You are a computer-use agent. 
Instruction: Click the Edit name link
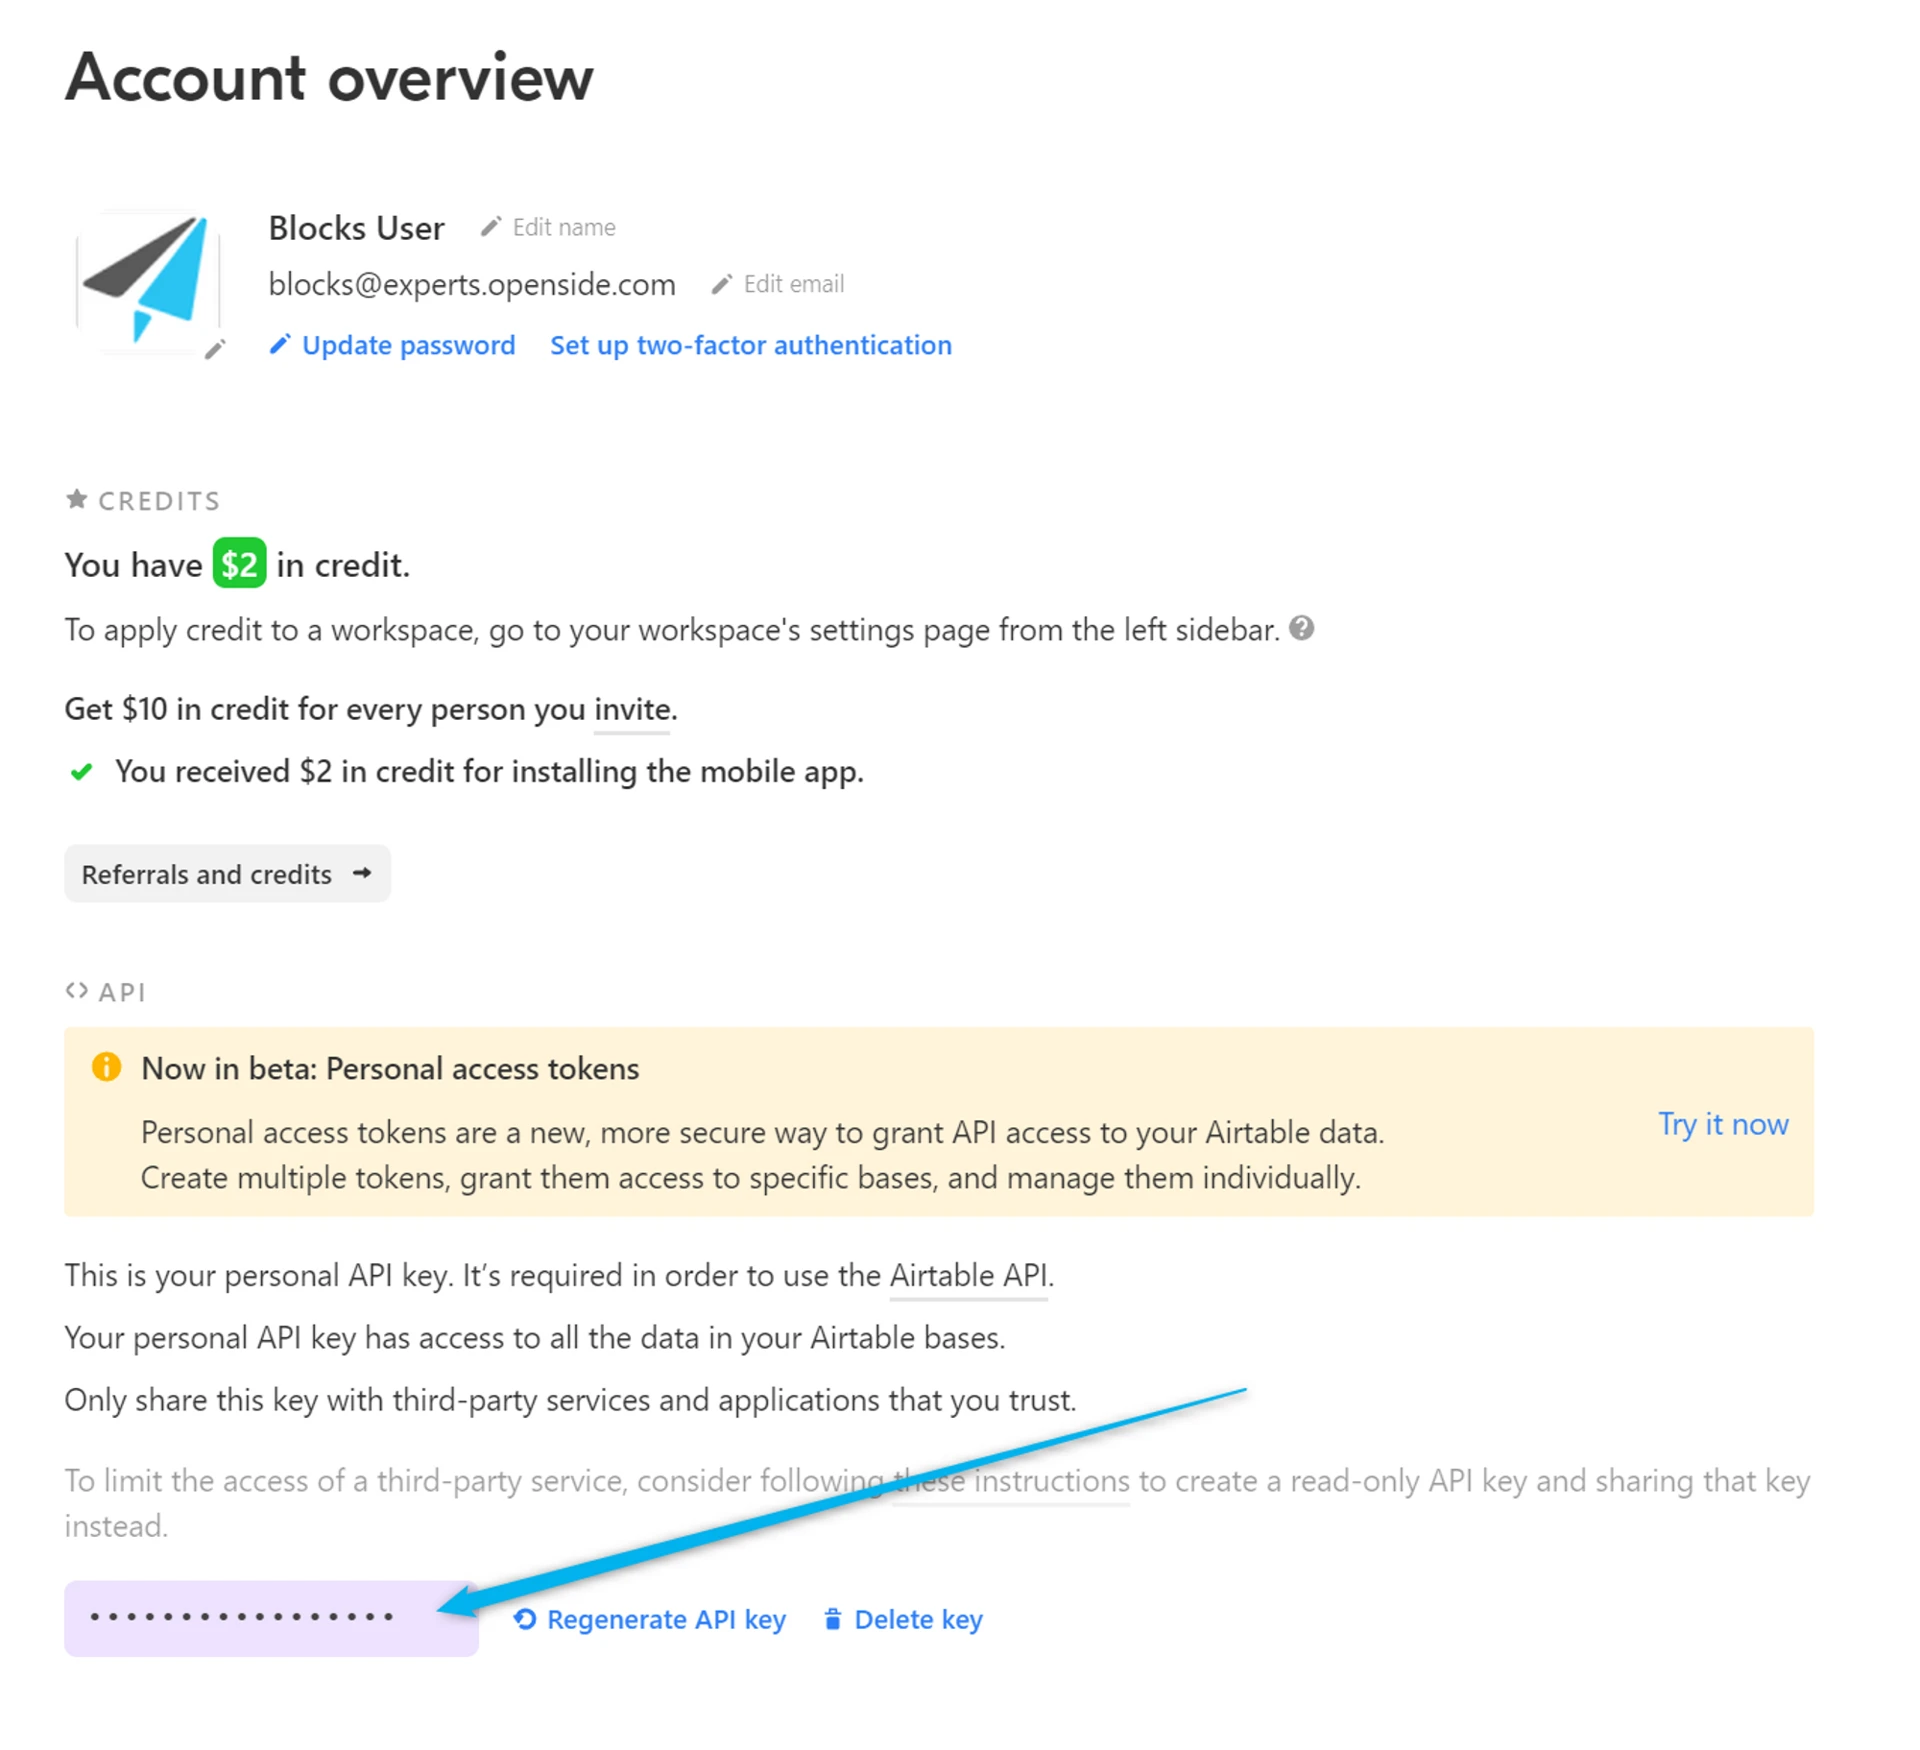pyautogui.click(x=563, y=228)
